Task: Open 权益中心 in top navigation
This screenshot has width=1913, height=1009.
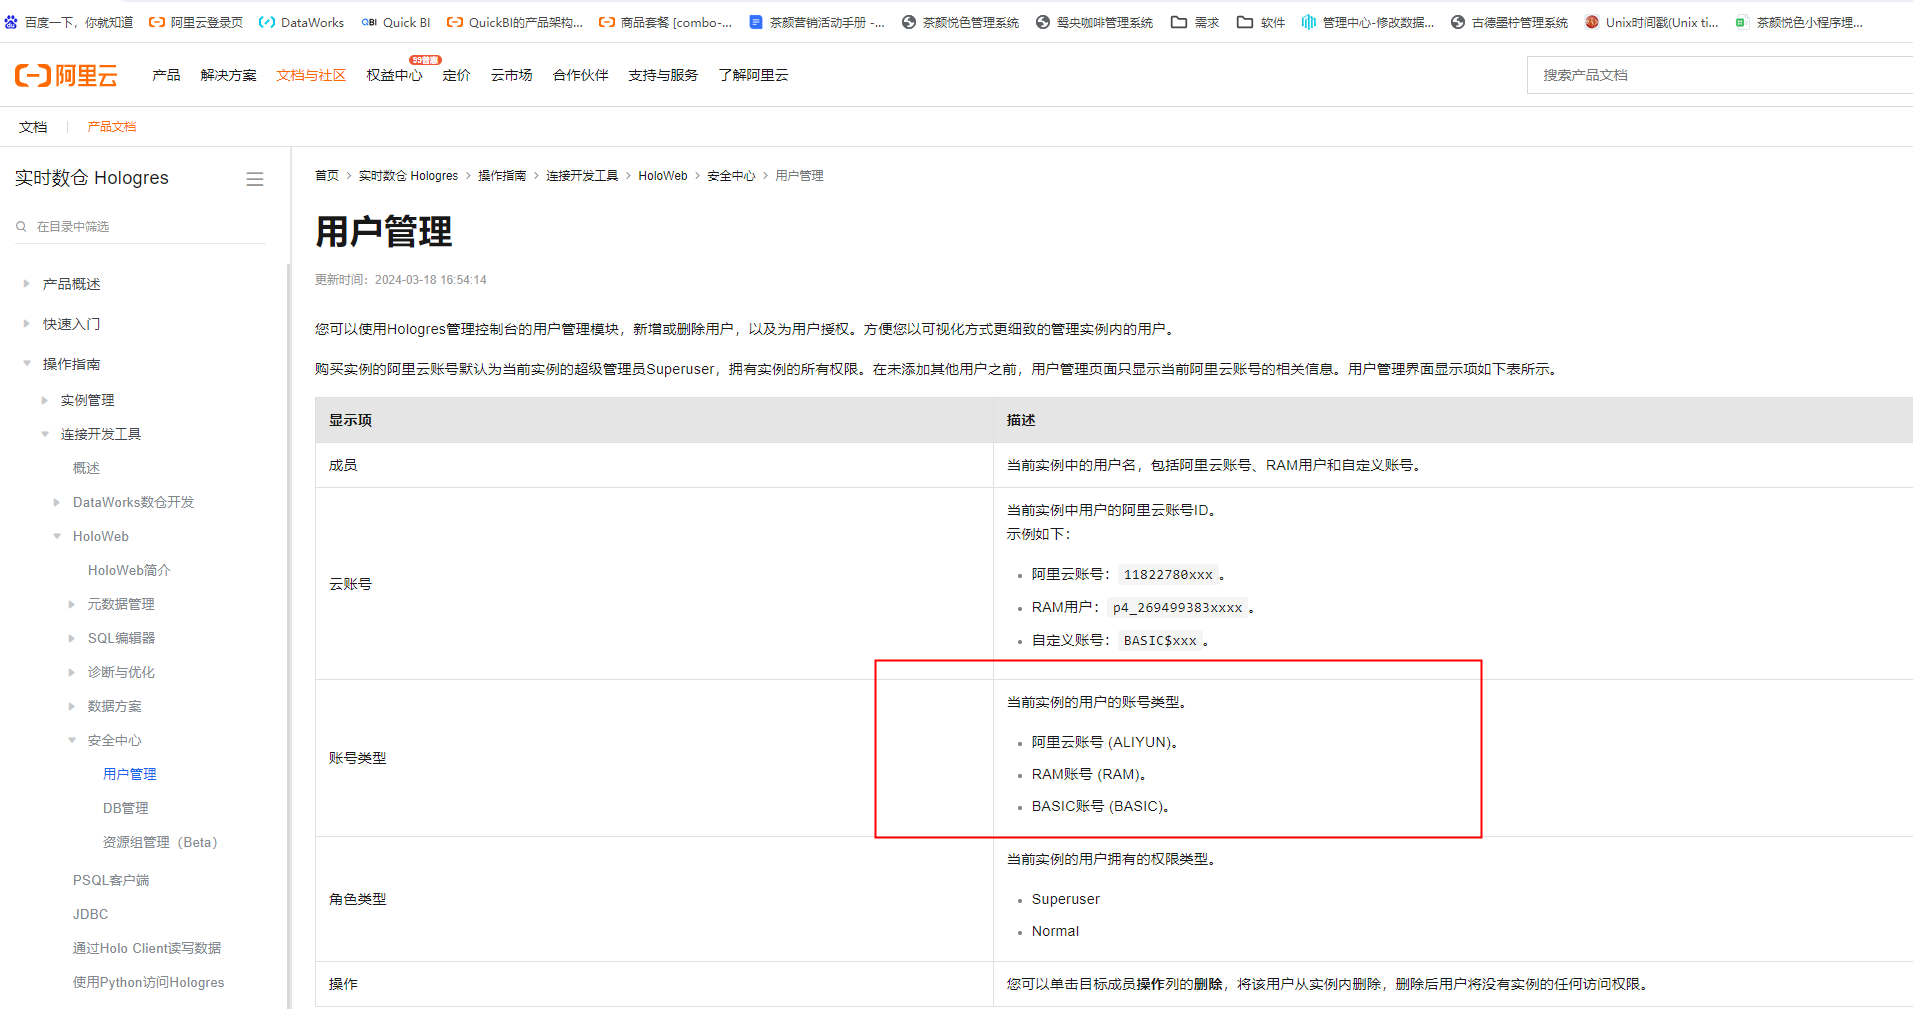Action: pos(394,75)
